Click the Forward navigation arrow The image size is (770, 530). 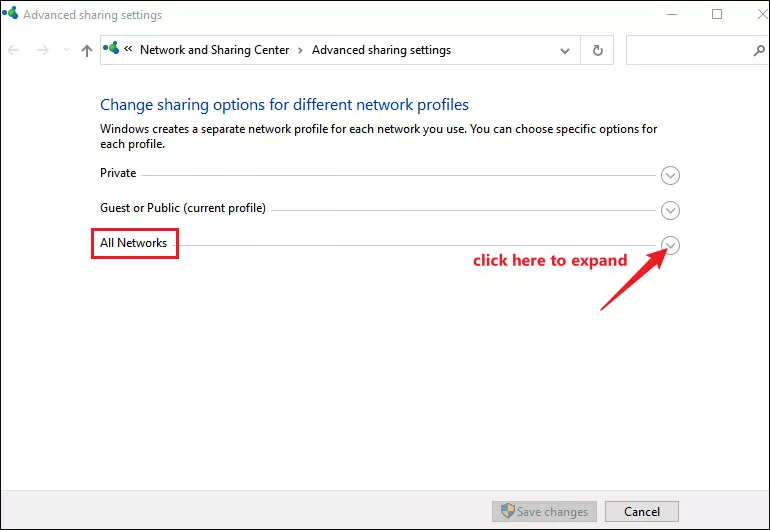[43, 50]
